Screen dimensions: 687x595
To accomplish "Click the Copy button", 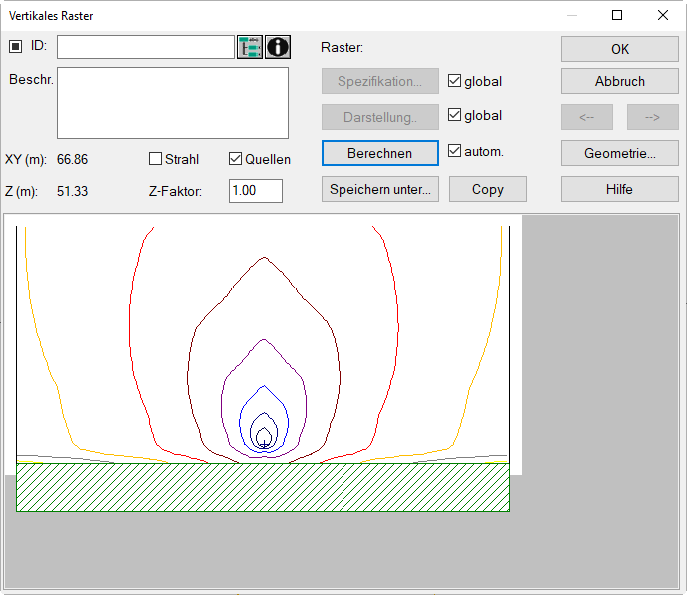I will point(488,189).
